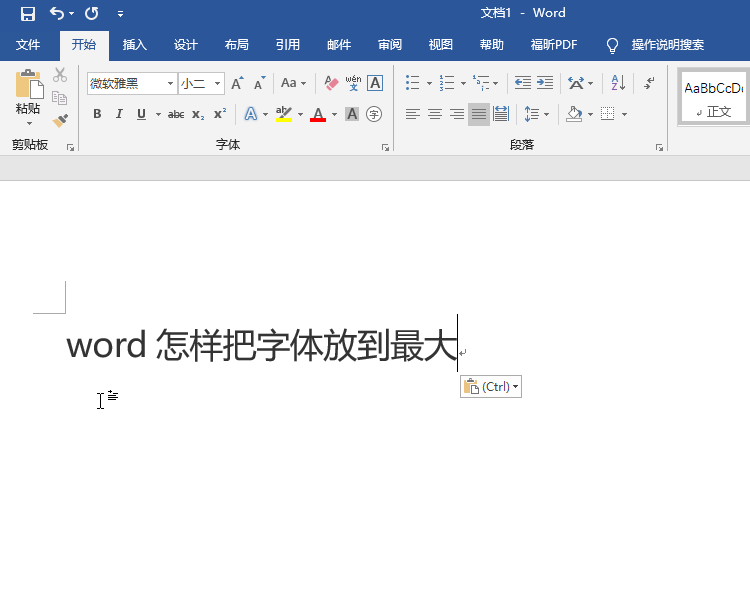Toggle show/hide paragraph marks

tap(649, 83)
